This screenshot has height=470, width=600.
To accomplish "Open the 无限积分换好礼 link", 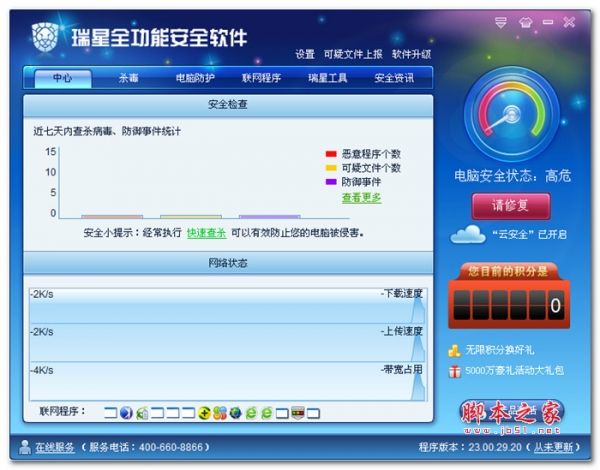I will pos(499,350).
